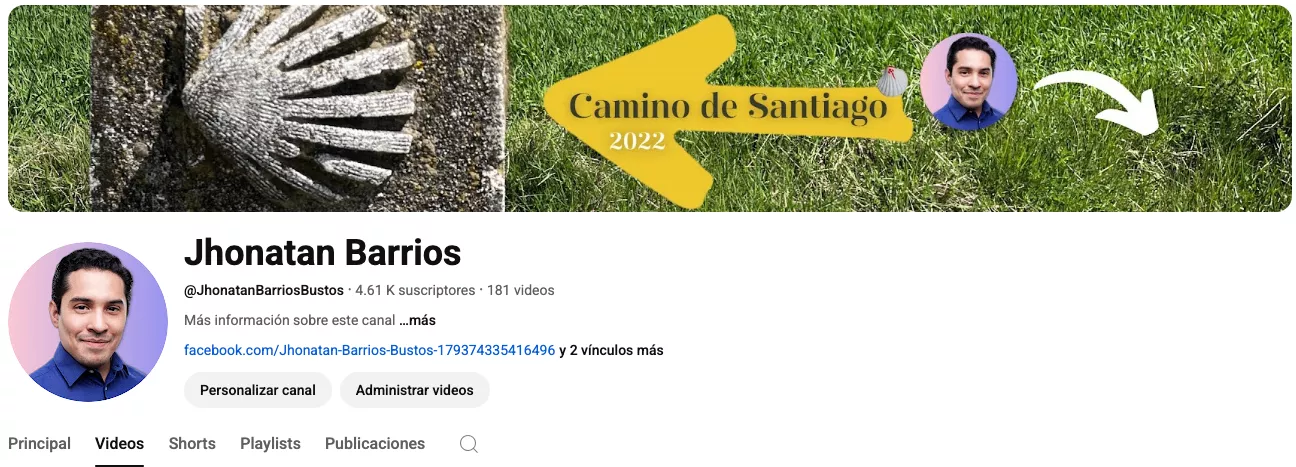This screenshot has width=1296, height=467.
Task: Click the Jhonatan Barrios channel title
Action: point(322,253)
